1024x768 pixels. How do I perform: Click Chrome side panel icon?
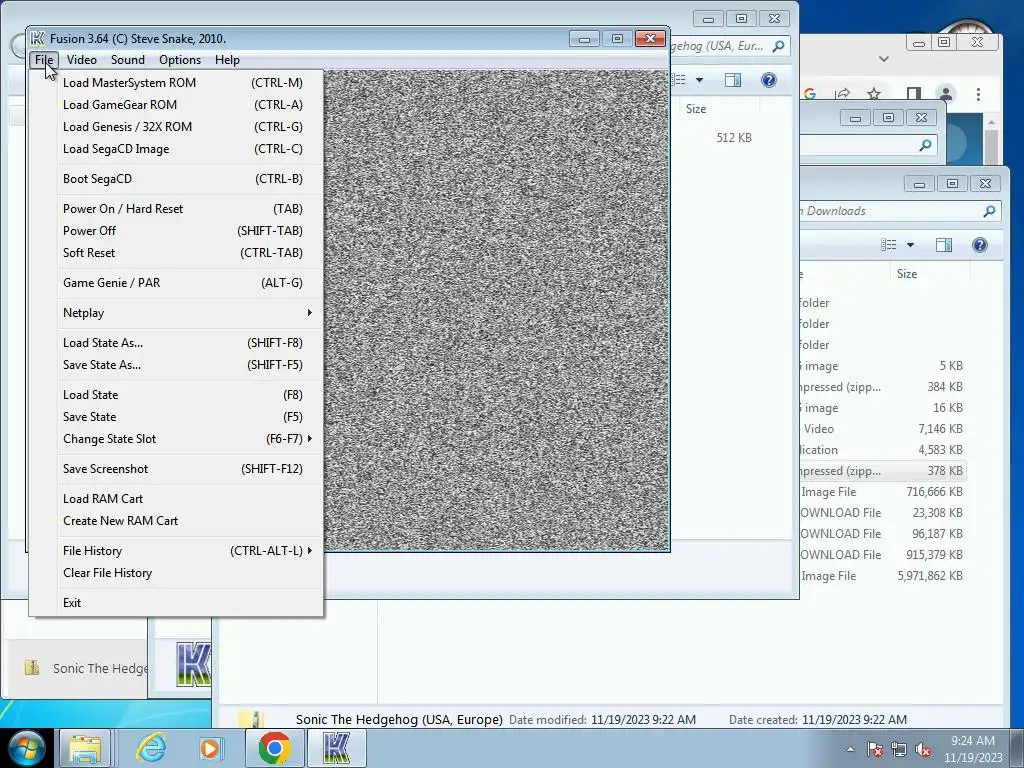914,94
